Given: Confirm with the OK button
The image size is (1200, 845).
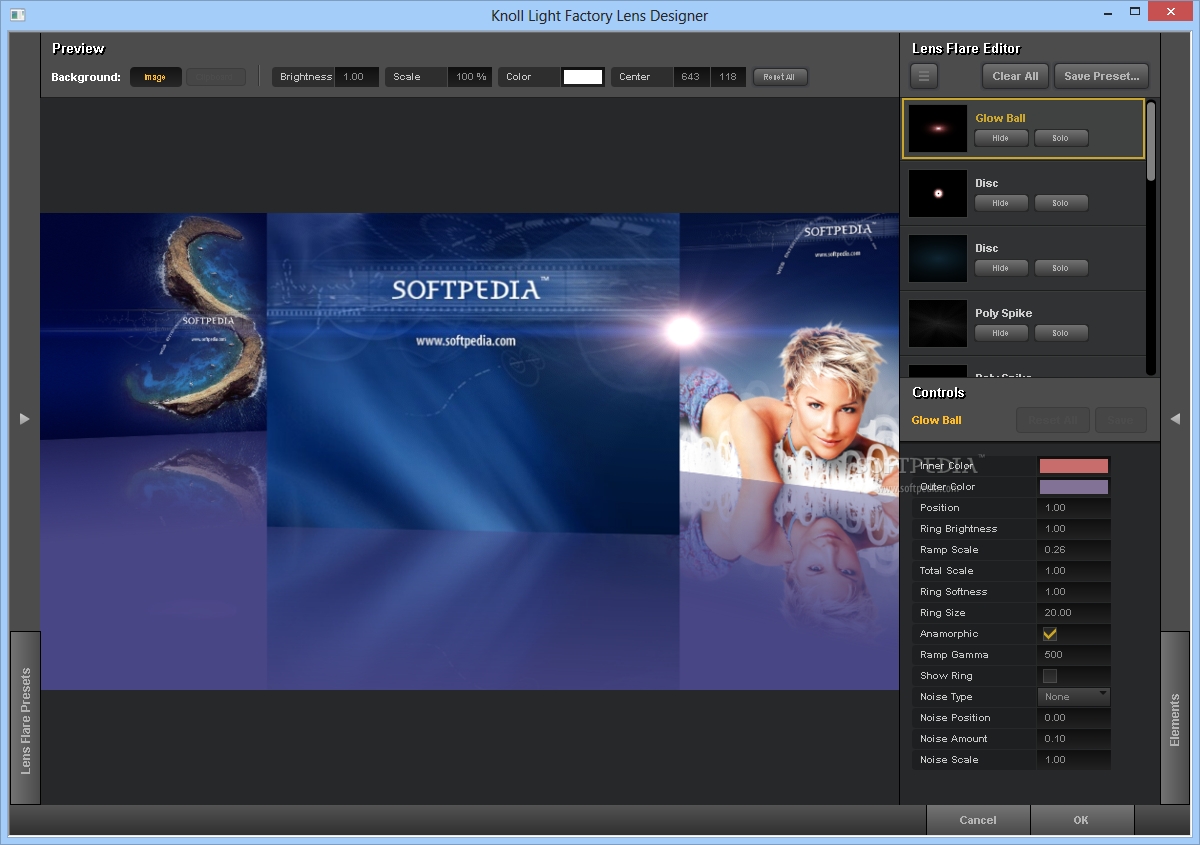Looking at the screenshot, I should (x=1081, y=820).
